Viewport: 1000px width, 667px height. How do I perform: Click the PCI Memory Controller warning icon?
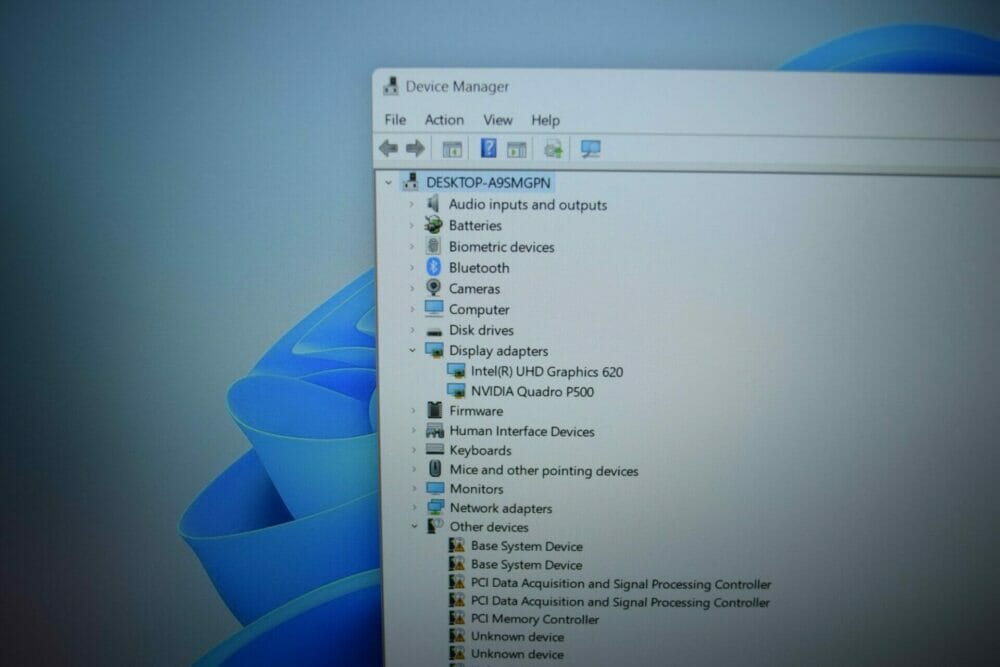457,618
